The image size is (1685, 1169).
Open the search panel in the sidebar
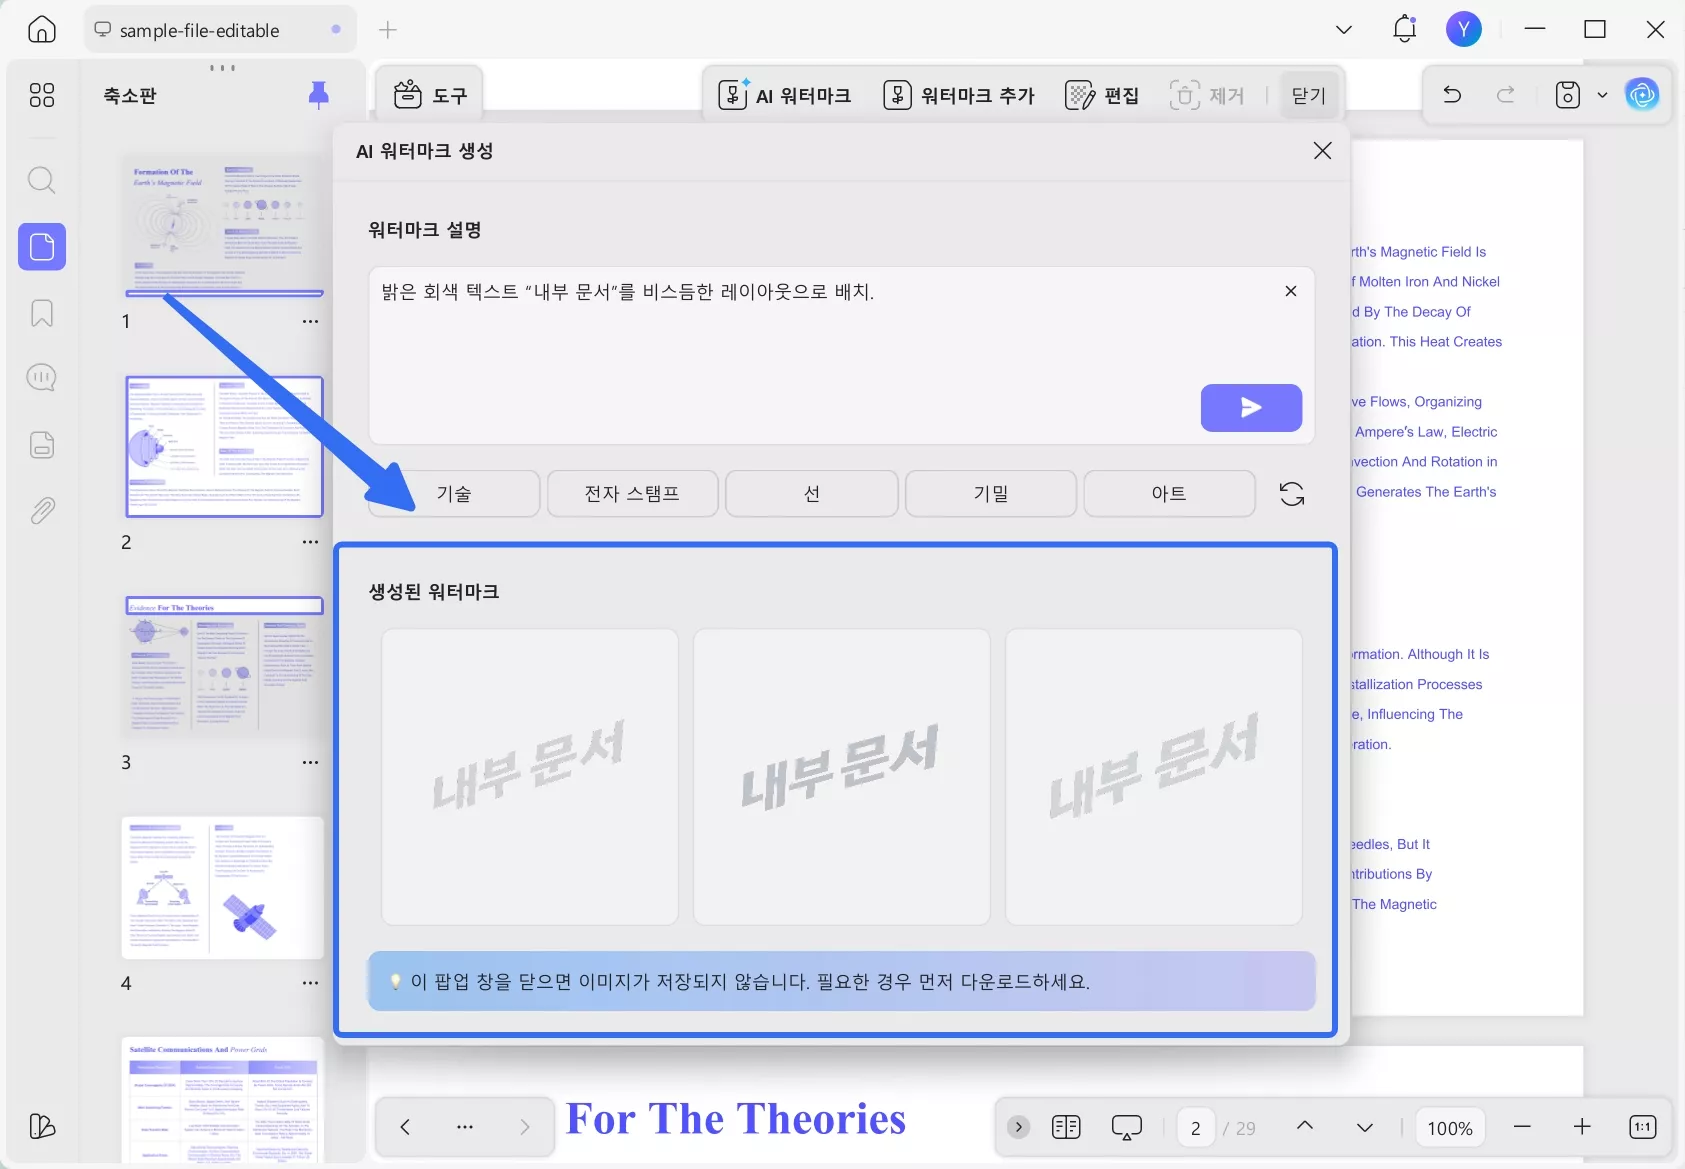42,180
